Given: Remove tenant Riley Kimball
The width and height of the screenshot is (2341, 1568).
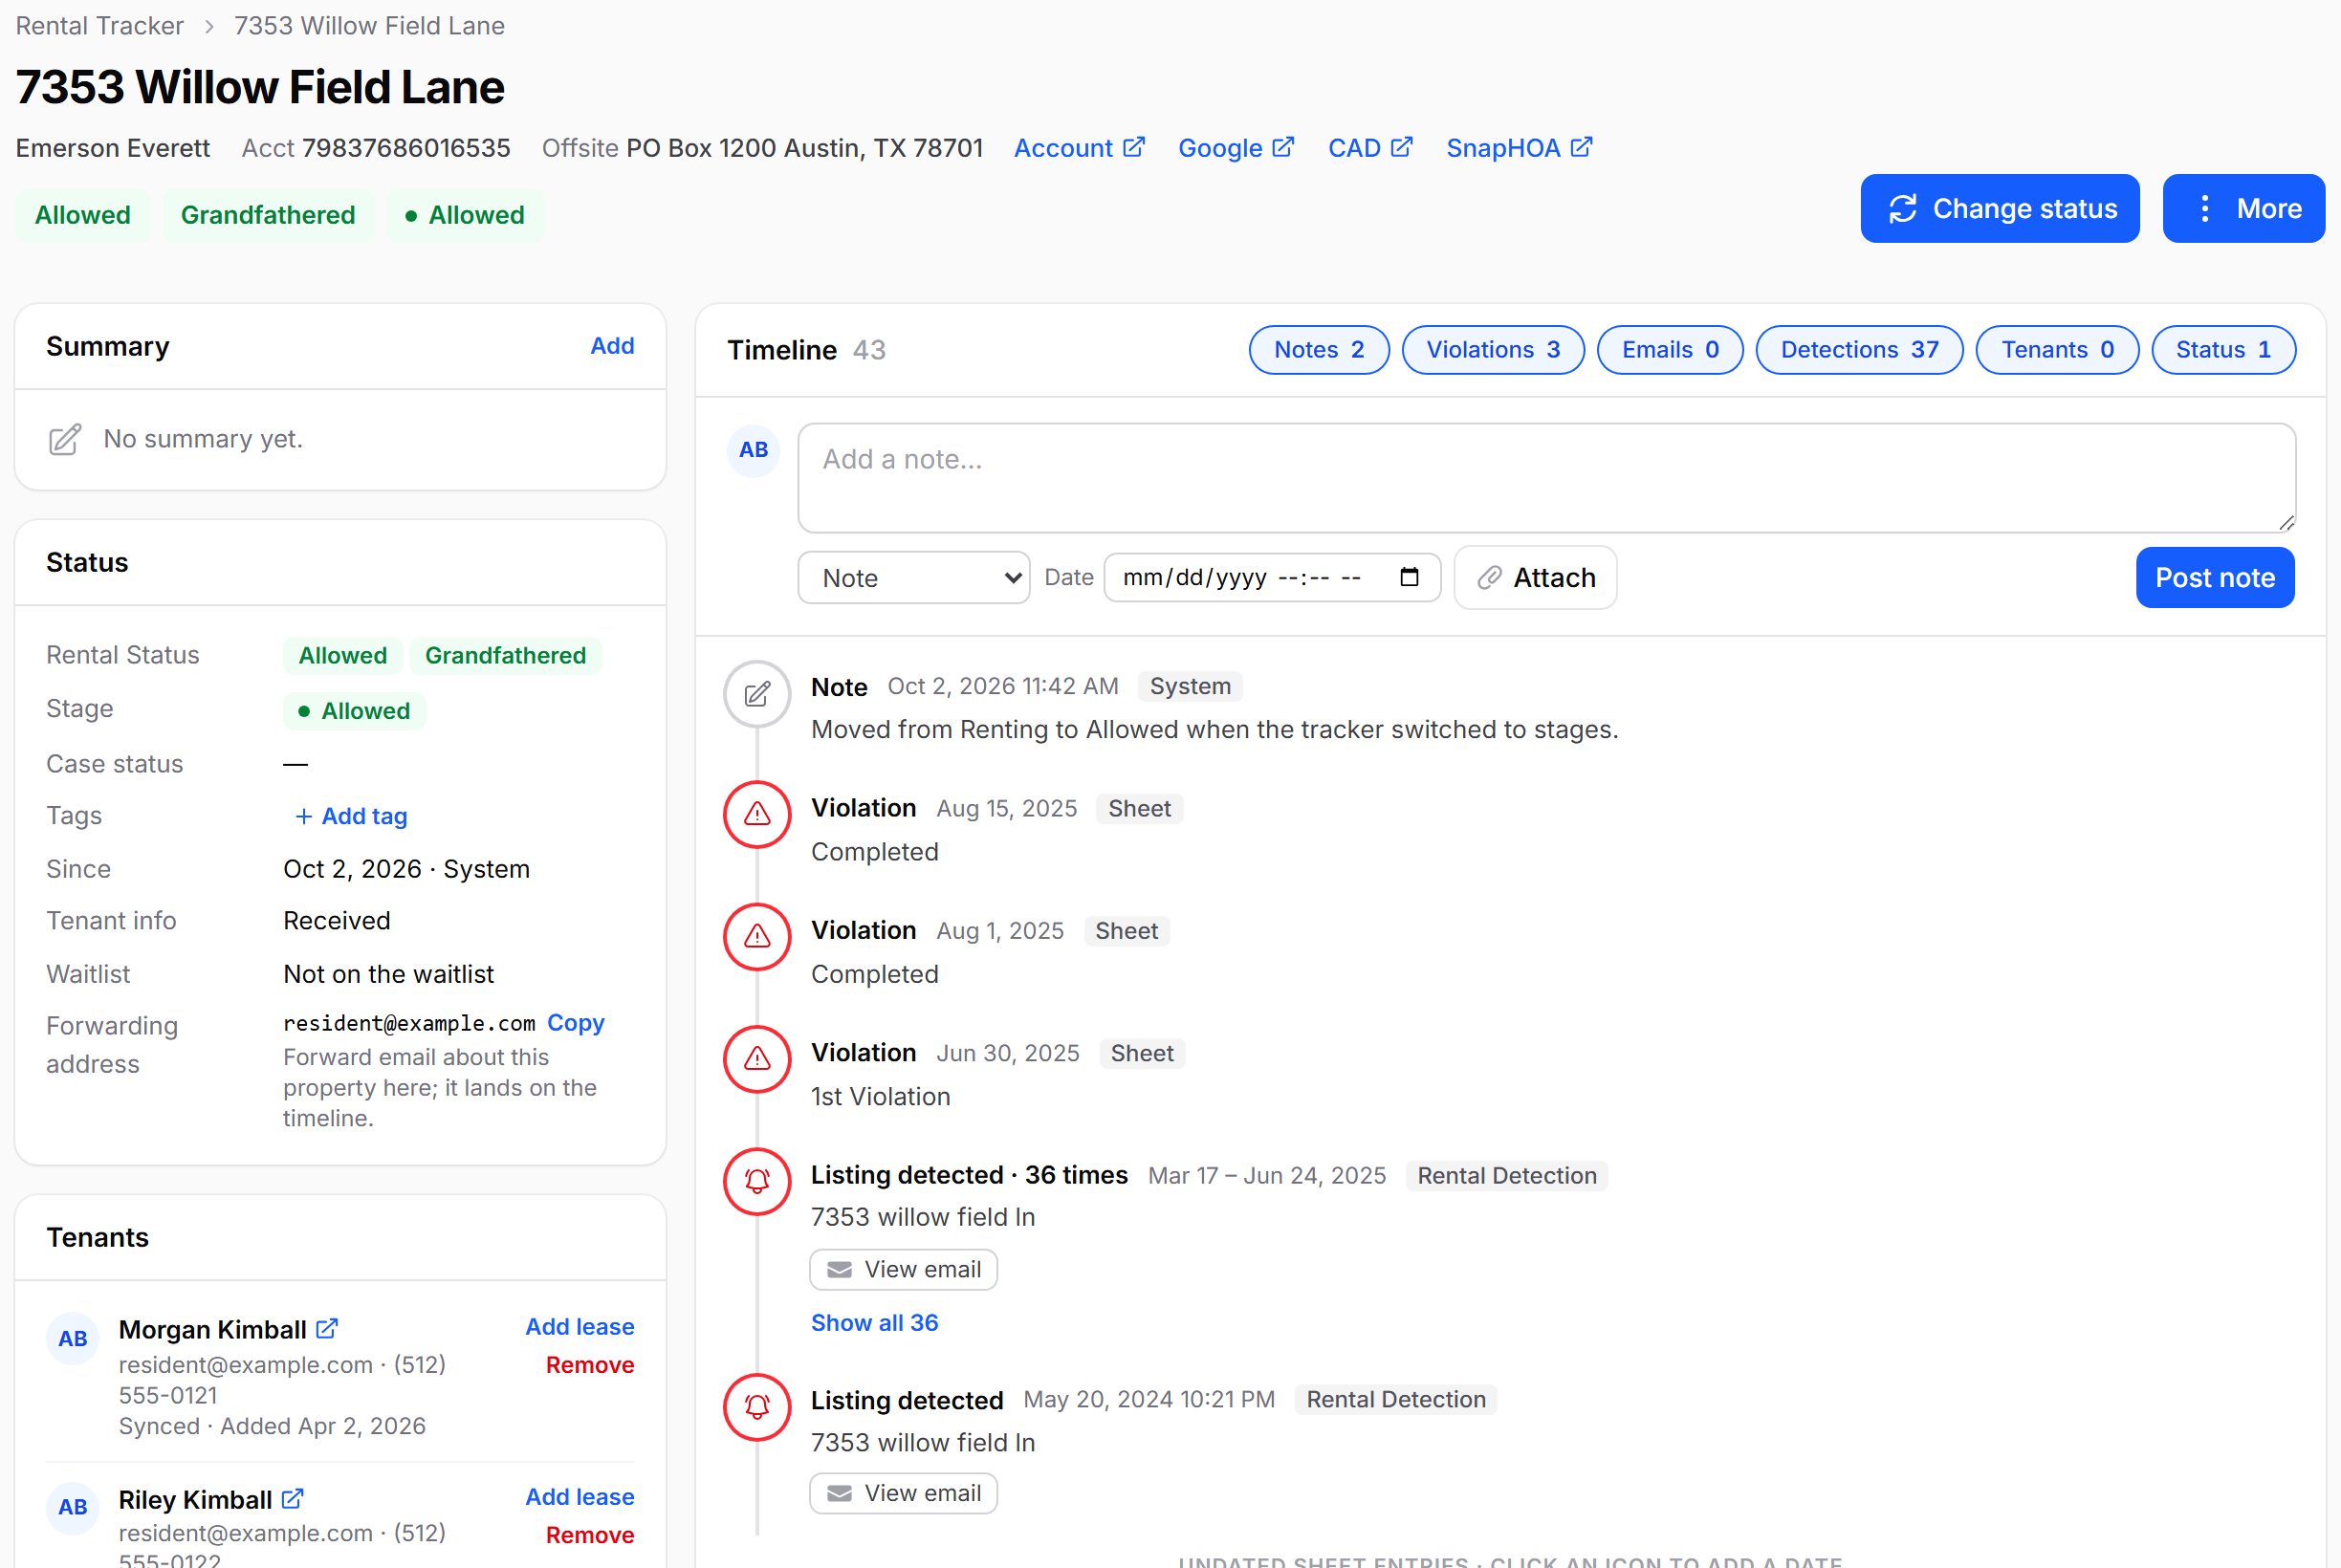Looking at the screenshot, I should 589,1535.
